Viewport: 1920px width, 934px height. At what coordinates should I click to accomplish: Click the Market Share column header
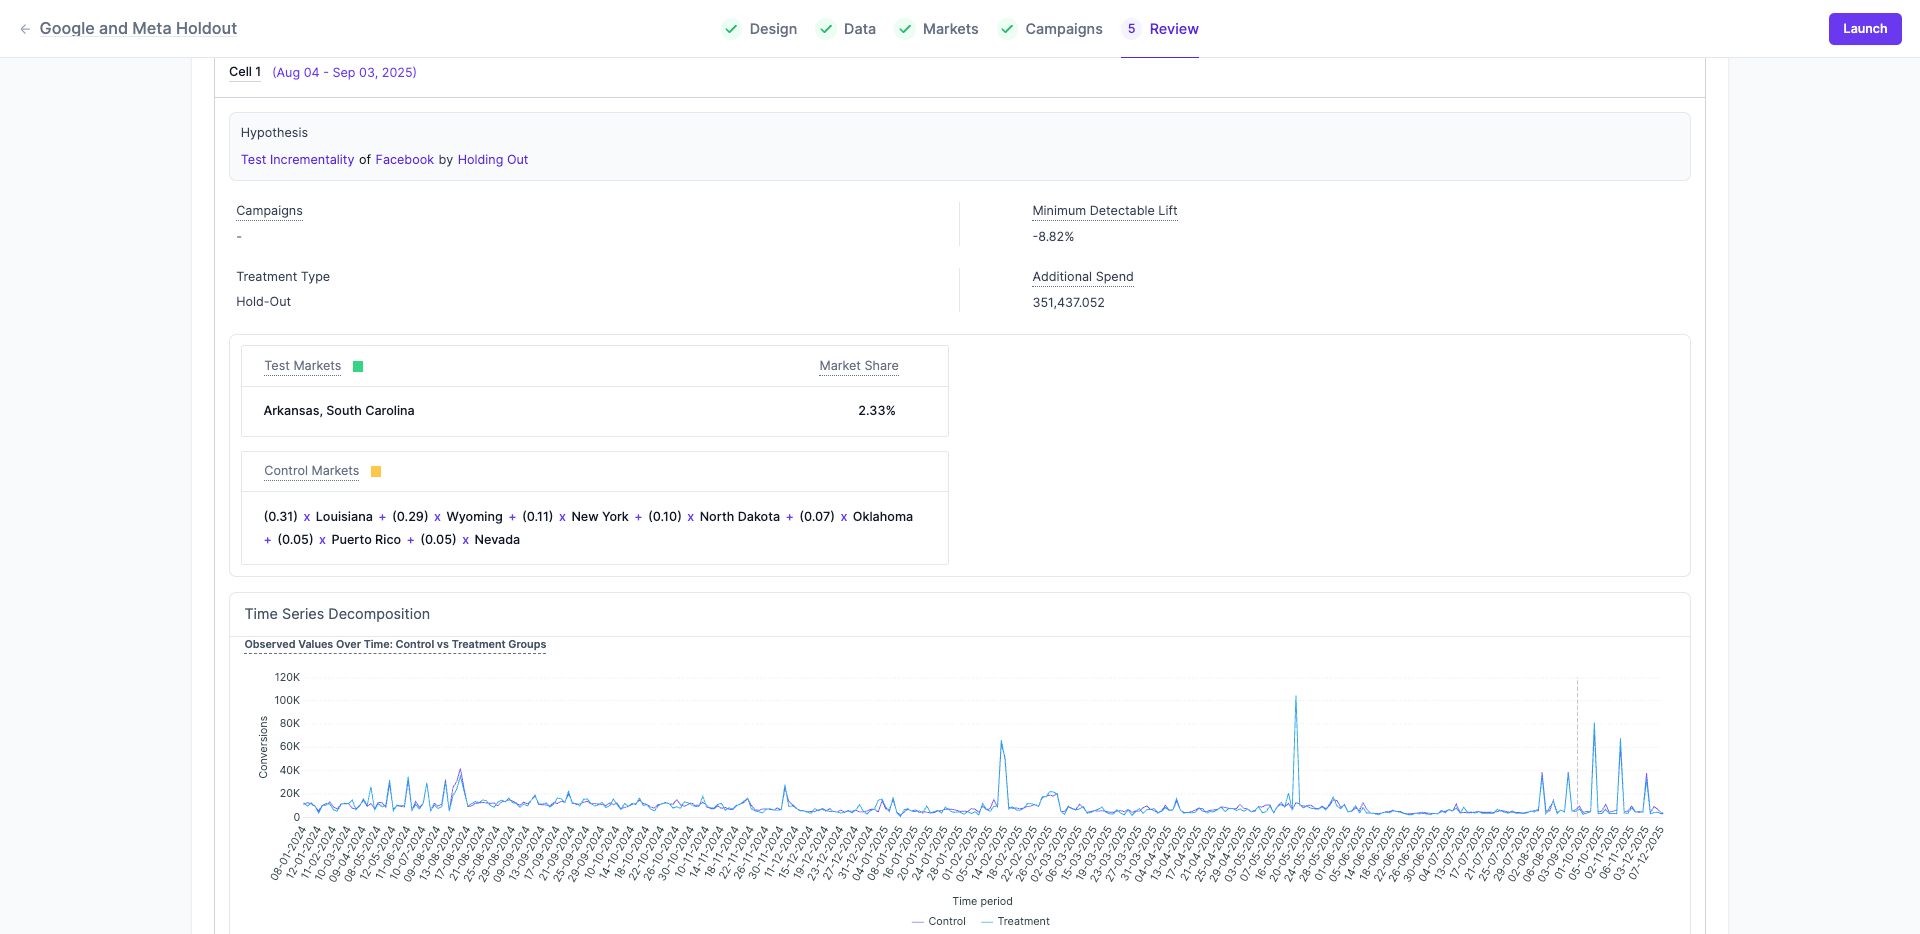[x=859, y=366]
